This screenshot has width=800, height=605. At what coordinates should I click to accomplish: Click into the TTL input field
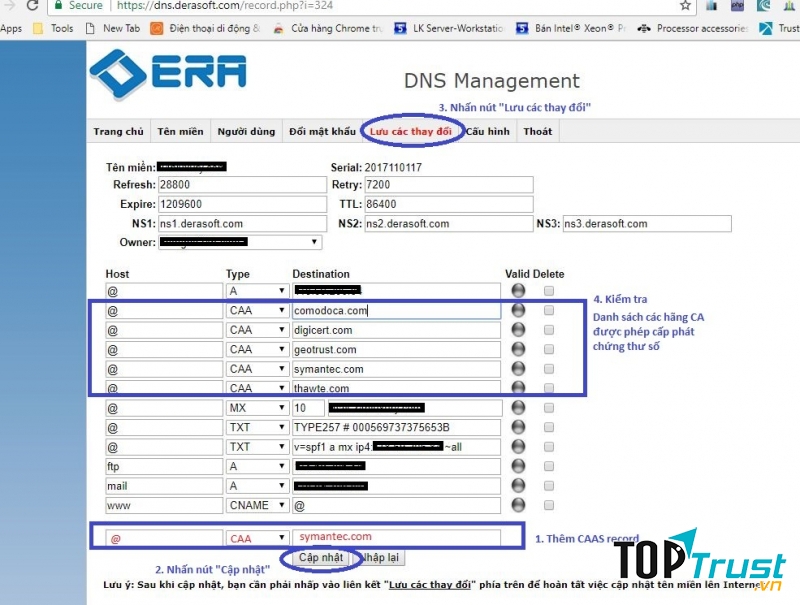(448, 204)
